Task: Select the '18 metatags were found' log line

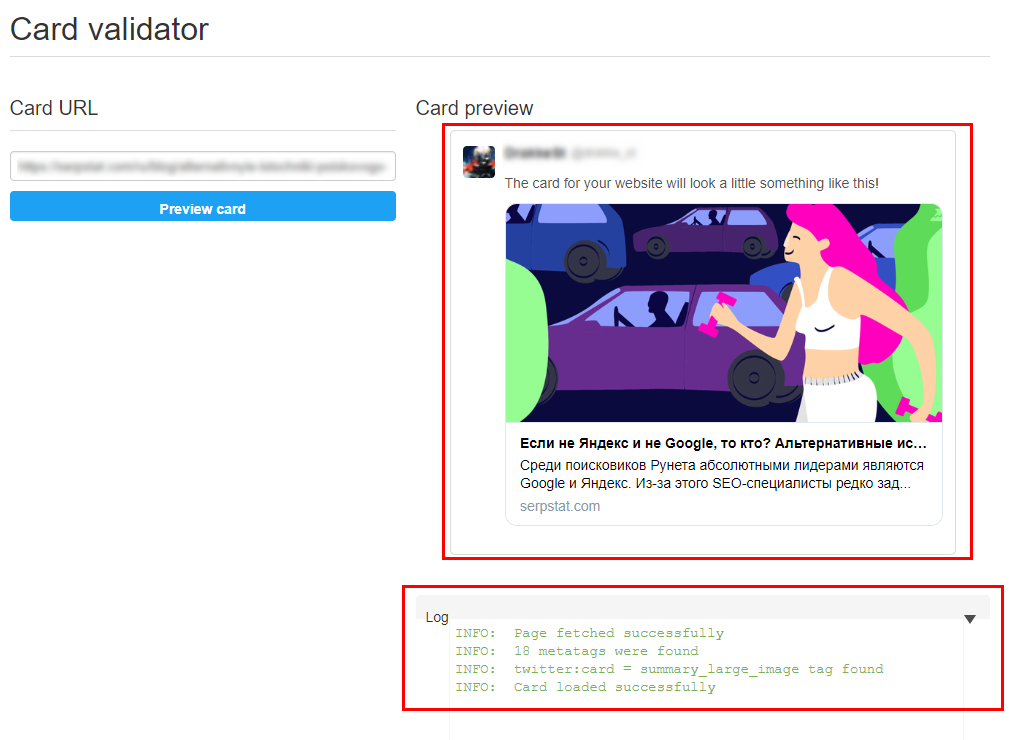Action: click(577, 651)
